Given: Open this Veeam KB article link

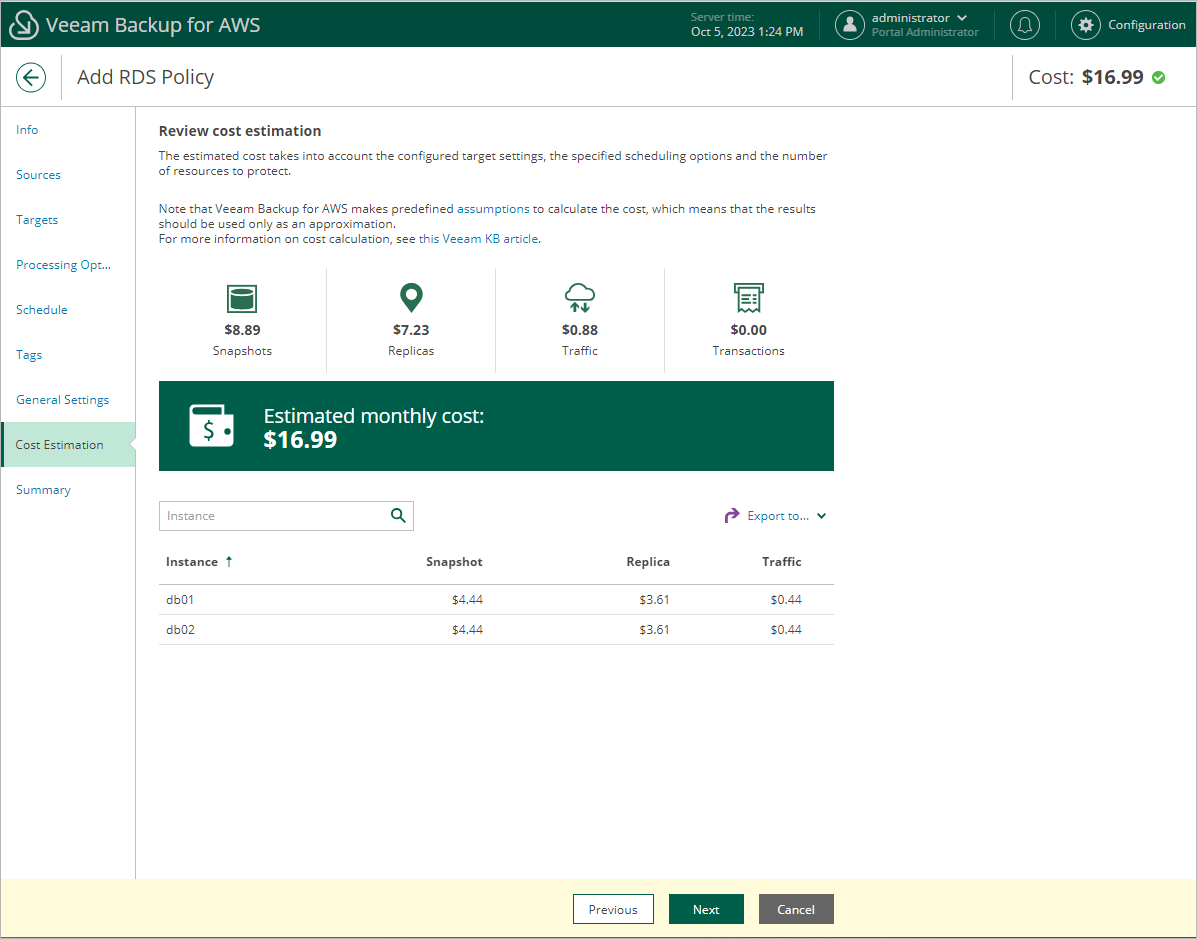Looking at the screenshot, I should tap(479, 238).
